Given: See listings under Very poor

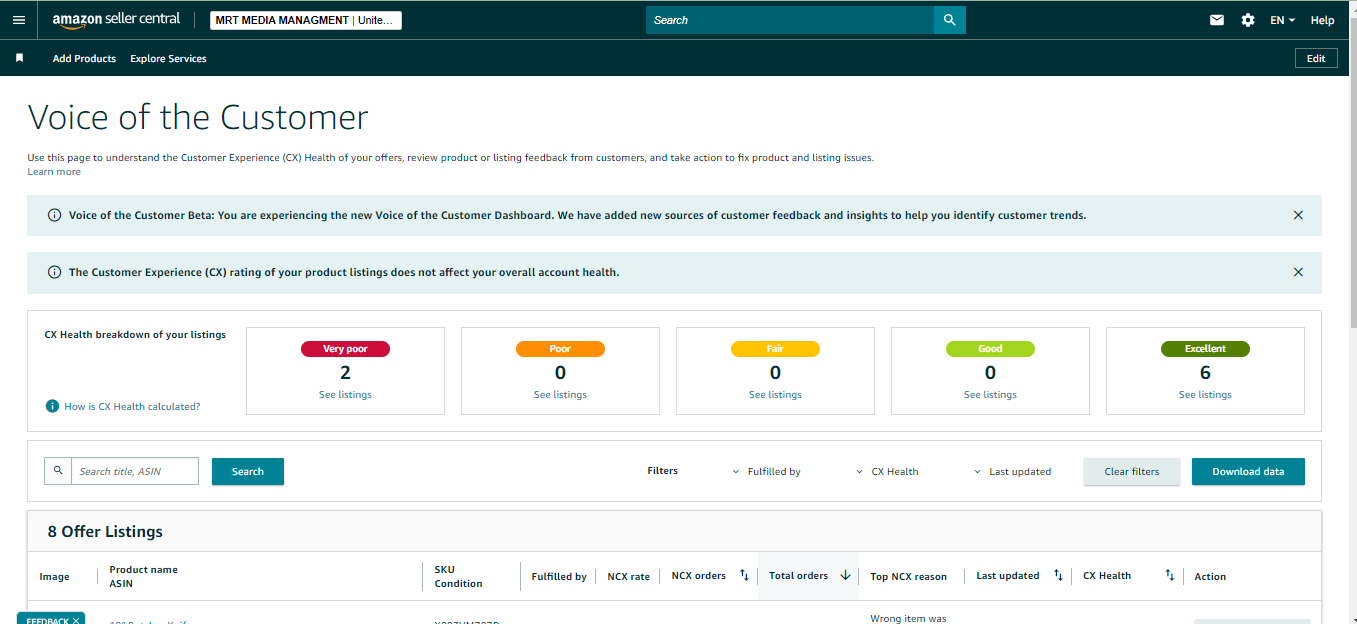Looking at the screenshot, I should click(x=345, y=394).
